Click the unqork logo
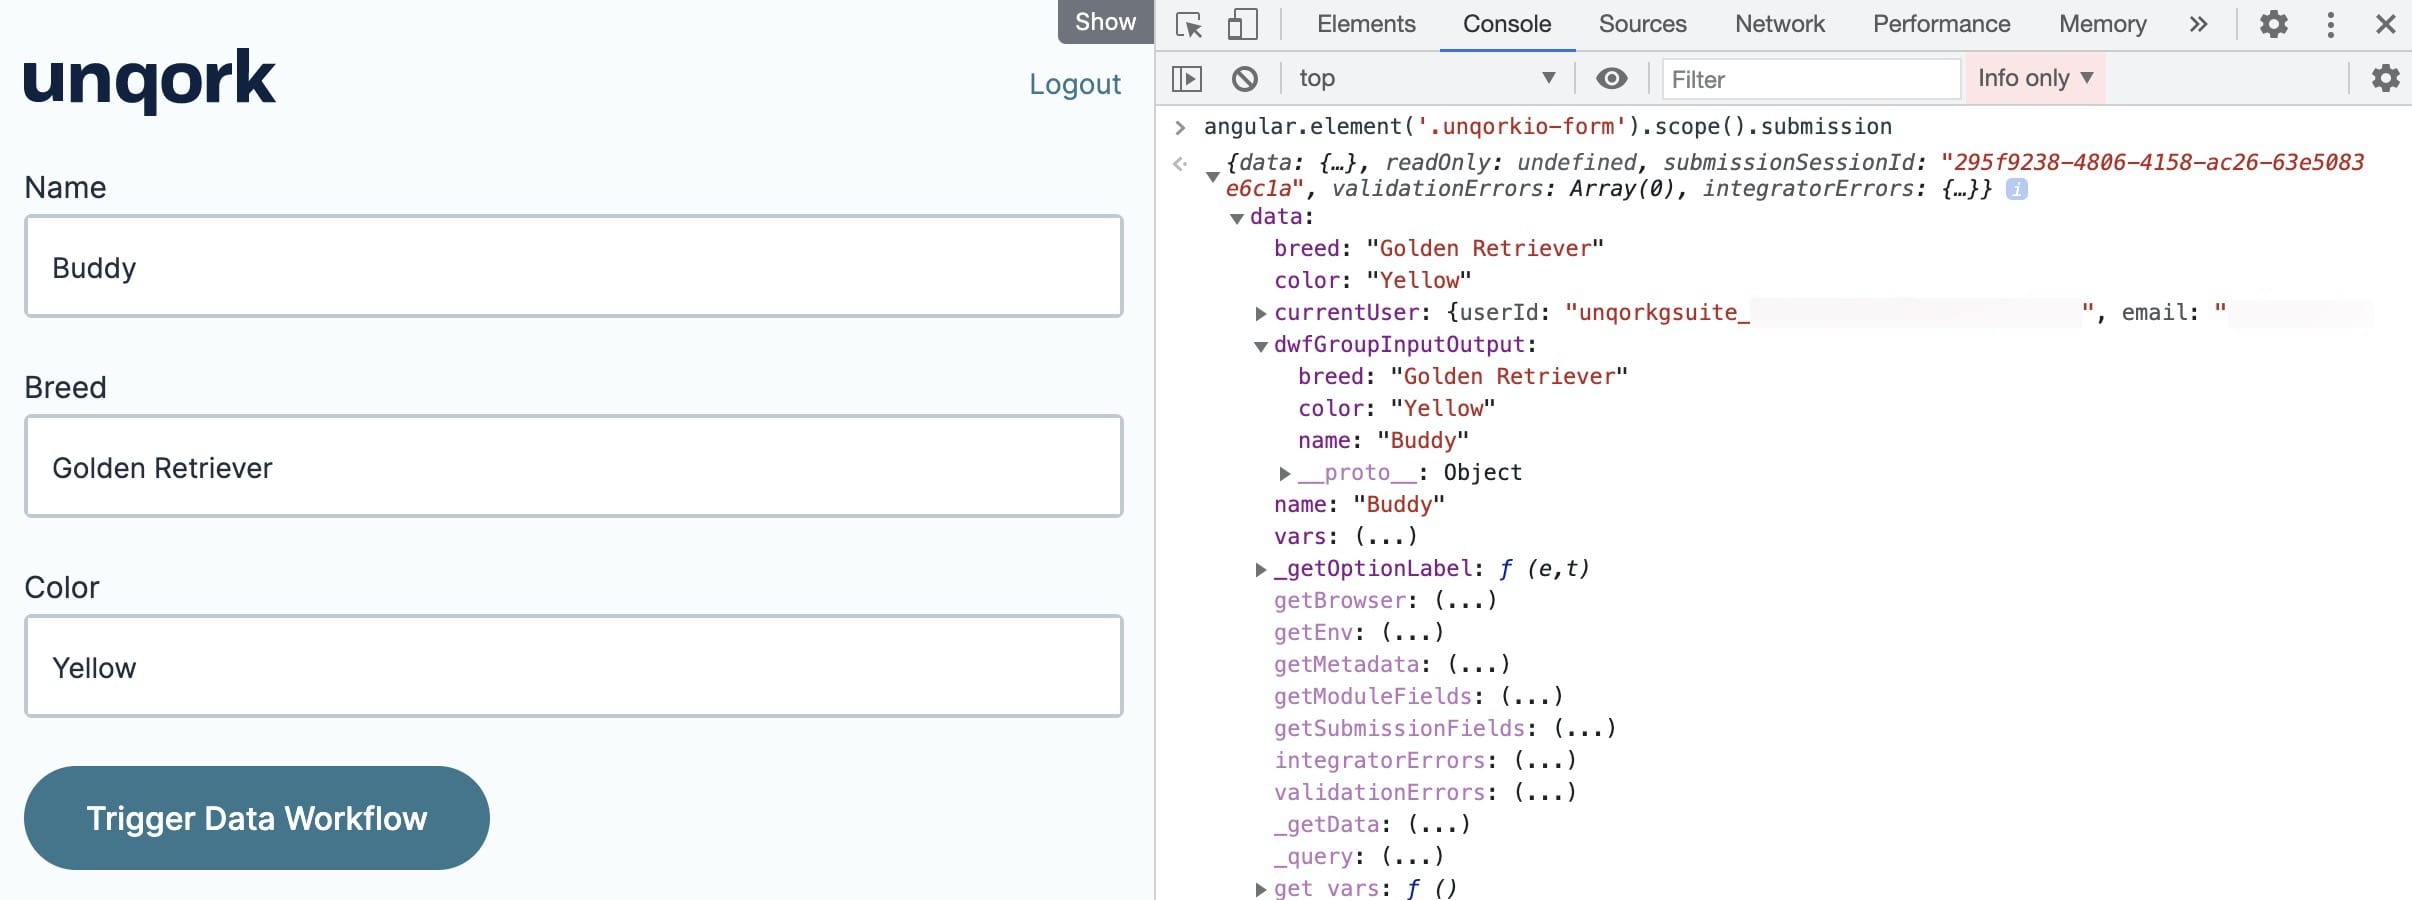 (x=149, y=81)
